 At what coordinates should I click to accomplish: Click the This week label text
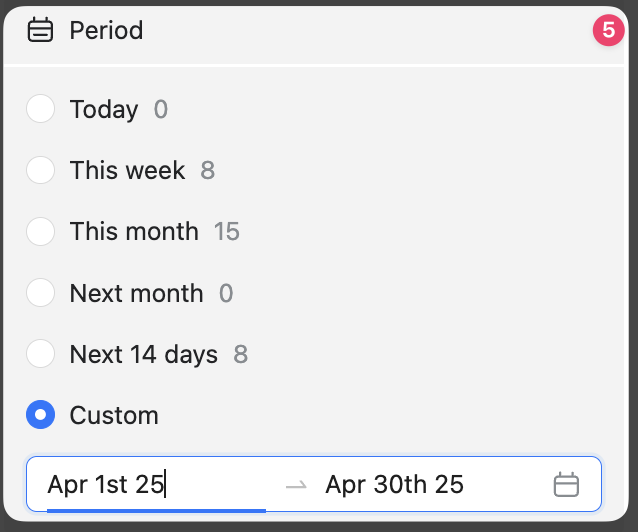(127, 170)
